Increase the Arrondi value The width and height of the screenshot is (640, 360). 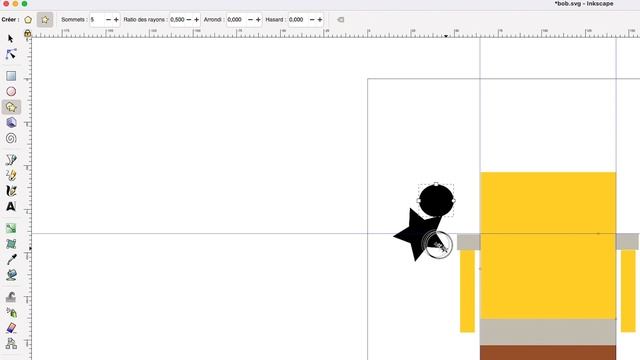click(258, 20)
